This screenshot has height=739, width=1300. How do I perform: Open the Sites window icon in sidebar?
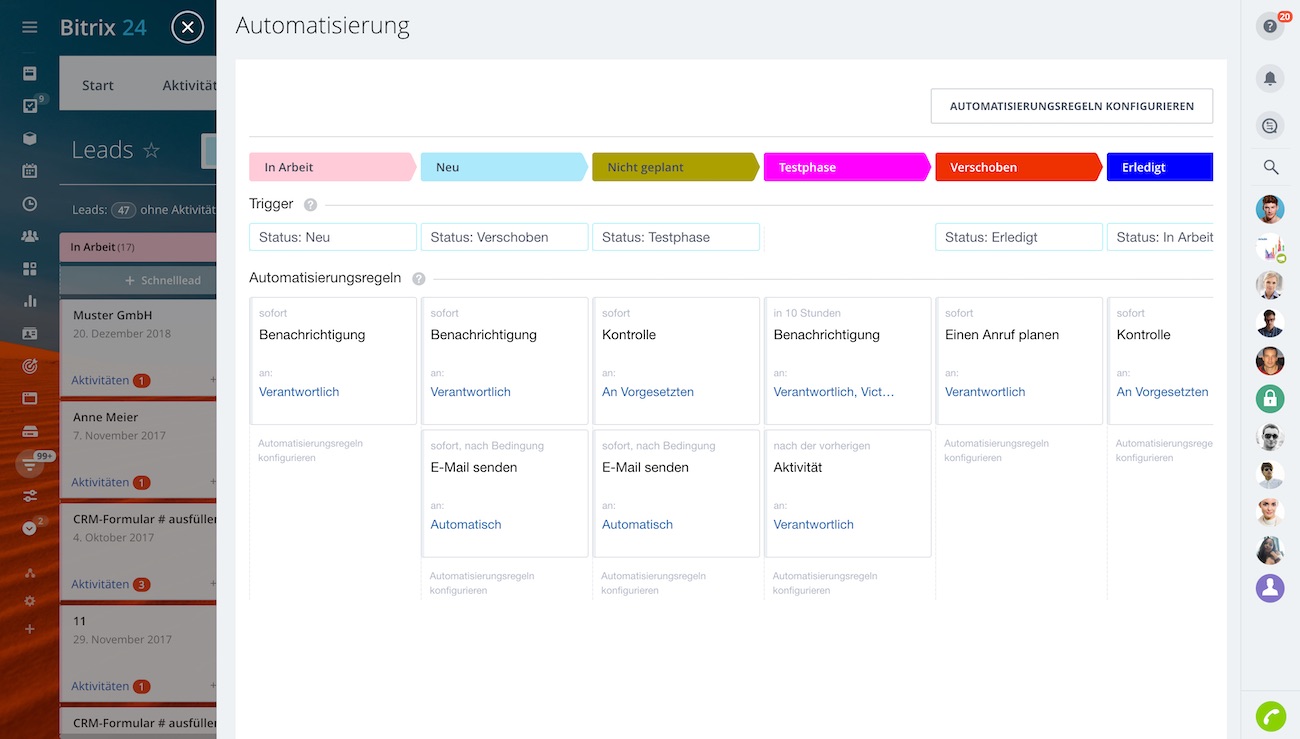point(30,398)
